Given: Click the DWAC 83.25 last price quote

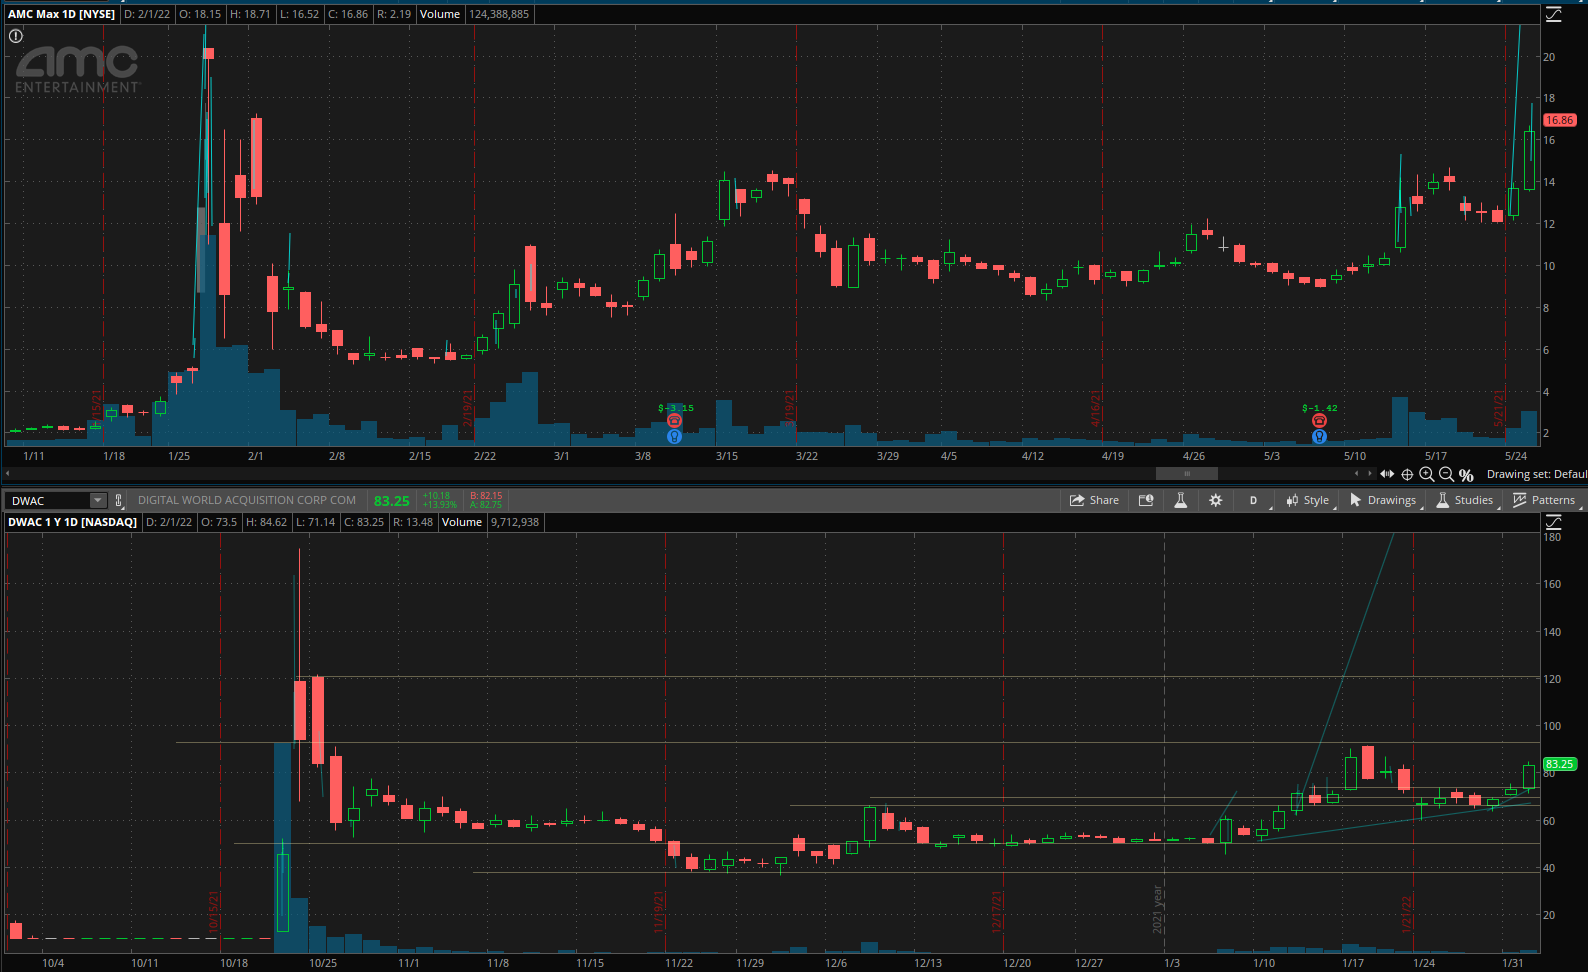Looking at the screenshot, I should 392,501.
